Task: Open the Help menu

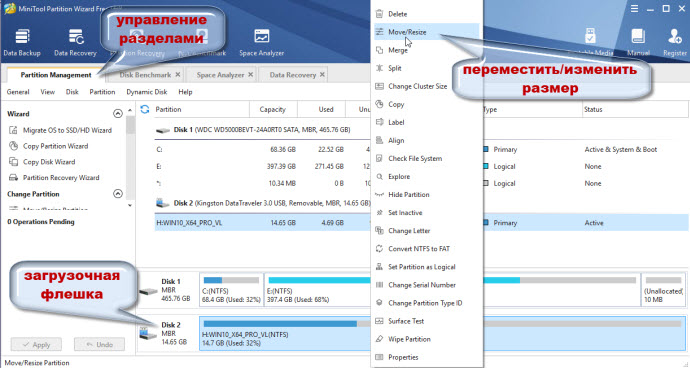Action: tap(185, 92)
